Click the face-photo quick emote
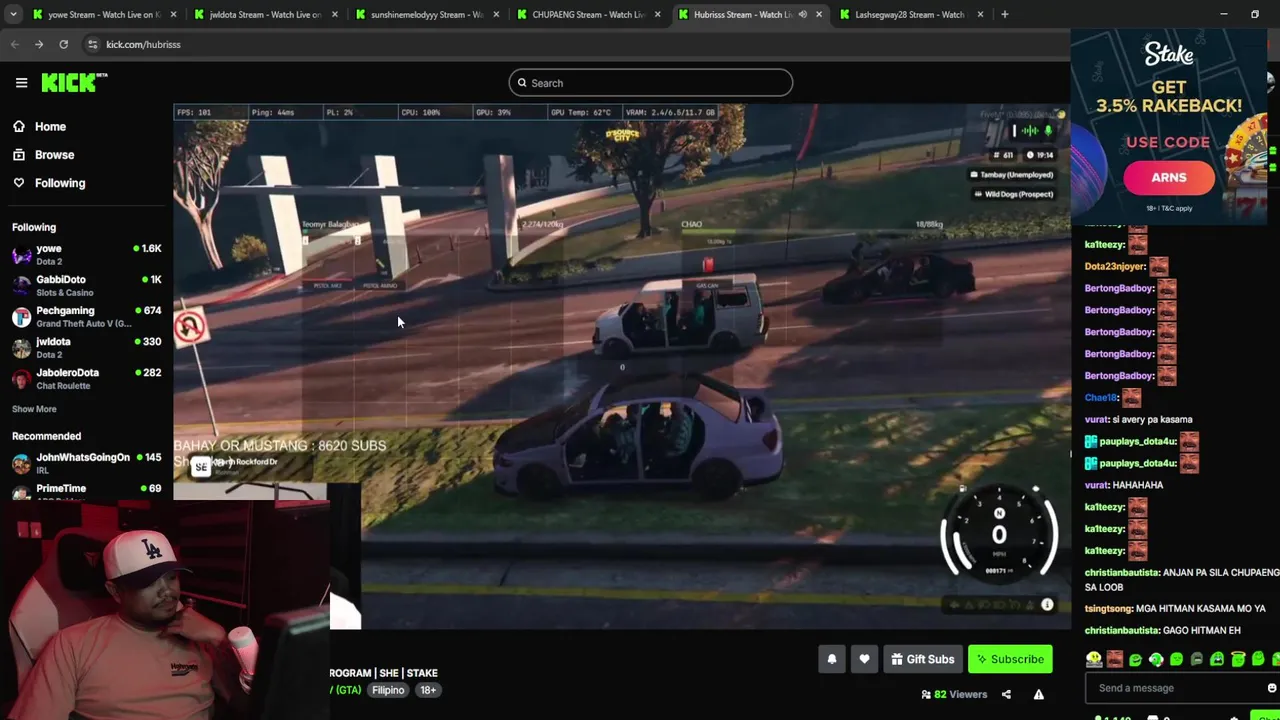This screenshot has width=1280, height=720. pyautogui.click(x=1114, y=659)
